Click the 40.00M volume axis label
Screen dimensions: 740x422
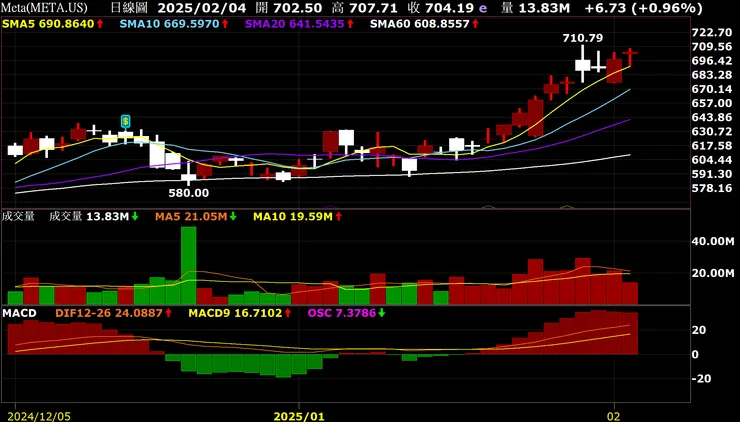[713, 241]
